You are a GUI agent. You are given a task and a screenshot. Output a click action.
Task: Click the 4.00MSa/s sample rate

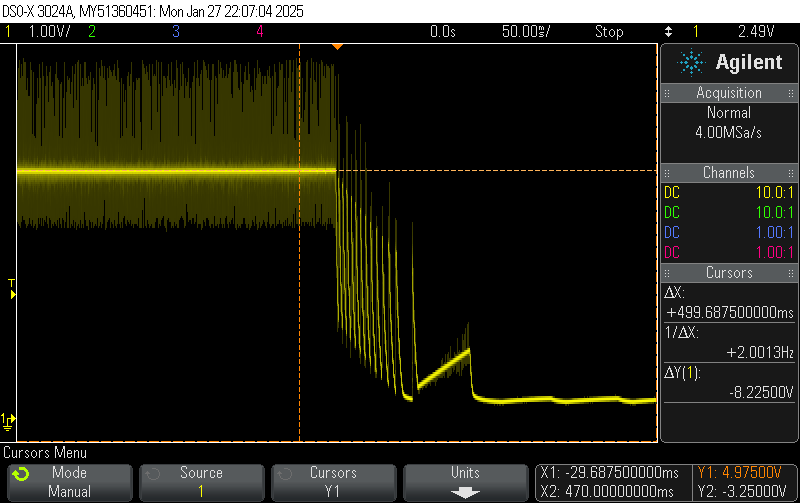coord(729,133)
